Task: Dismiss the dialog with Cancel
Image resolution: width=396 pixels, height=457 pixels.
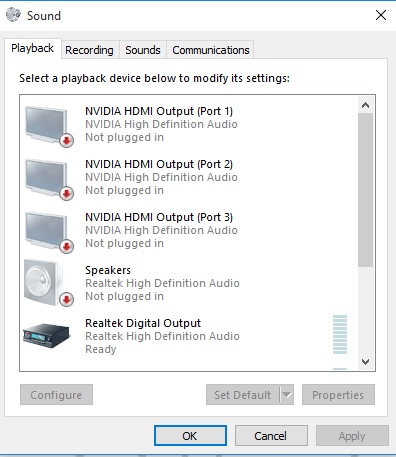Action: (x=271, y=436)
